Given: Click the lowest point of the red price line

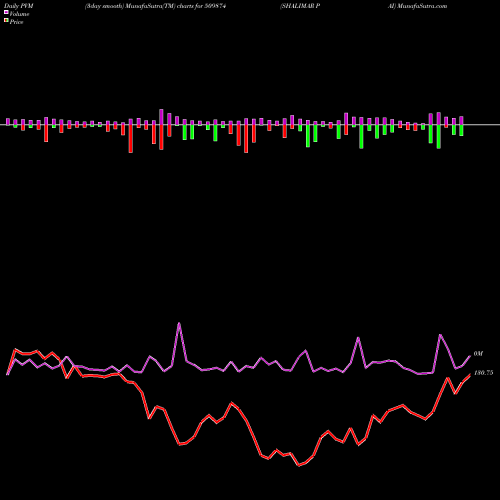Looking at the screenshot, I should pos(299,465).
